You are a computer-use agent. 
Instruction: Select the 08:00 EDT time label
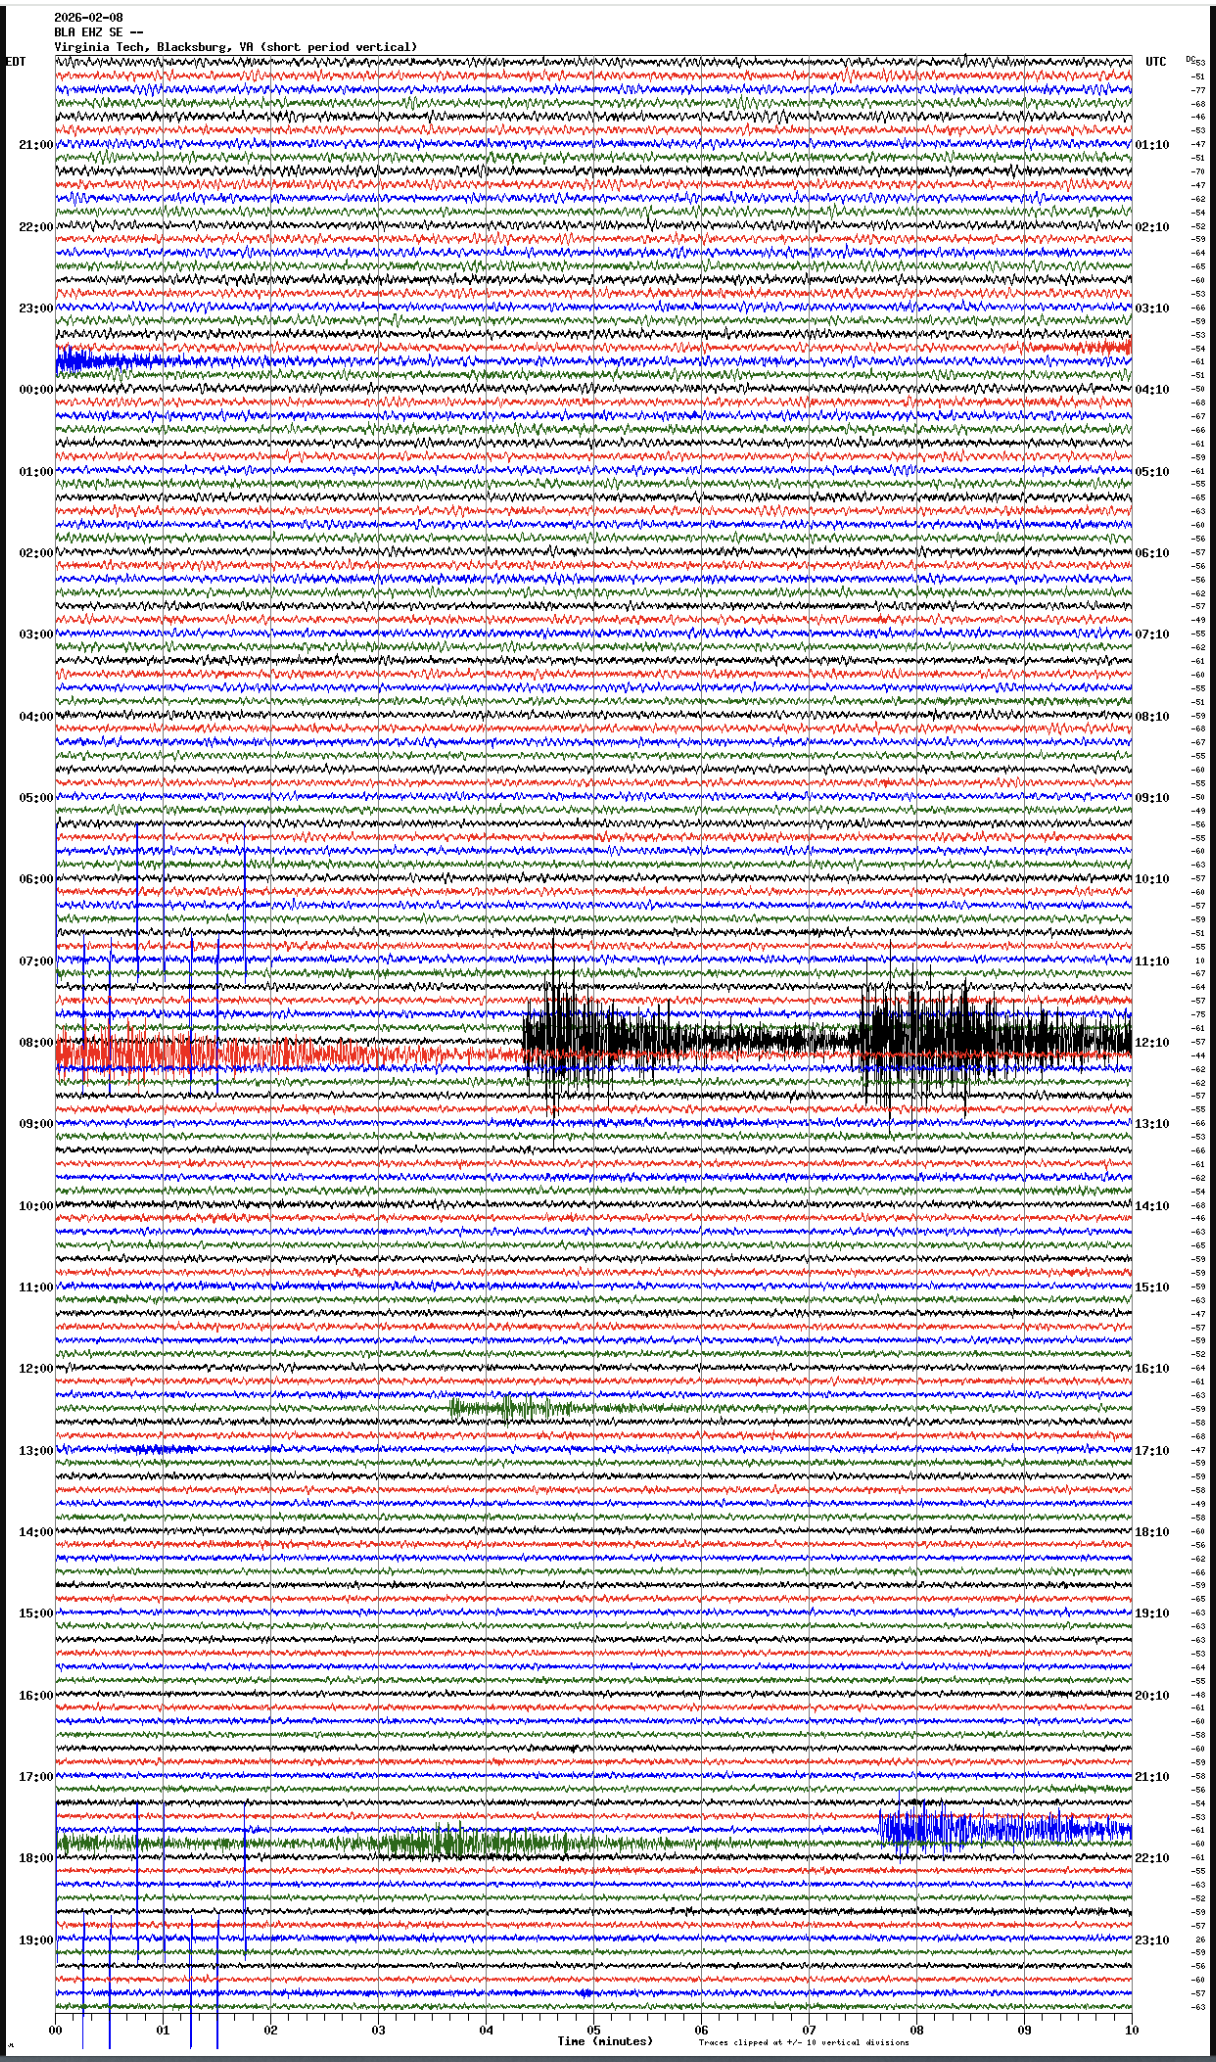click(35, 1043)
